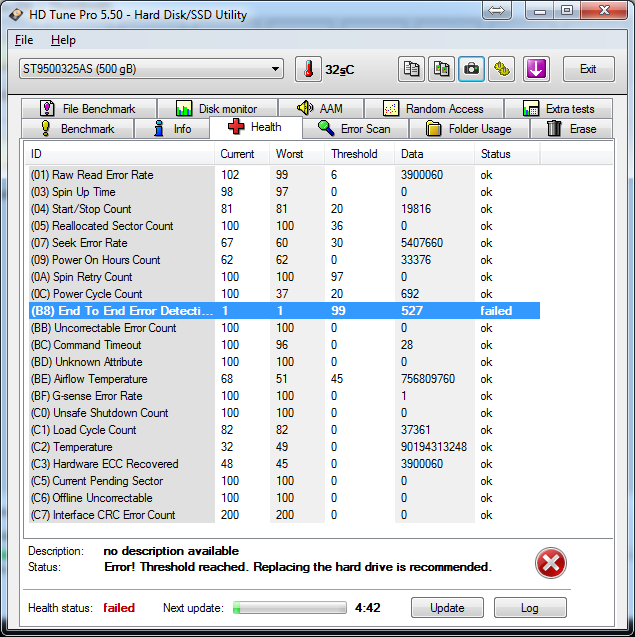
Task: Select the (09) Power On Hours Count row
Action: (x=284, y=260)
